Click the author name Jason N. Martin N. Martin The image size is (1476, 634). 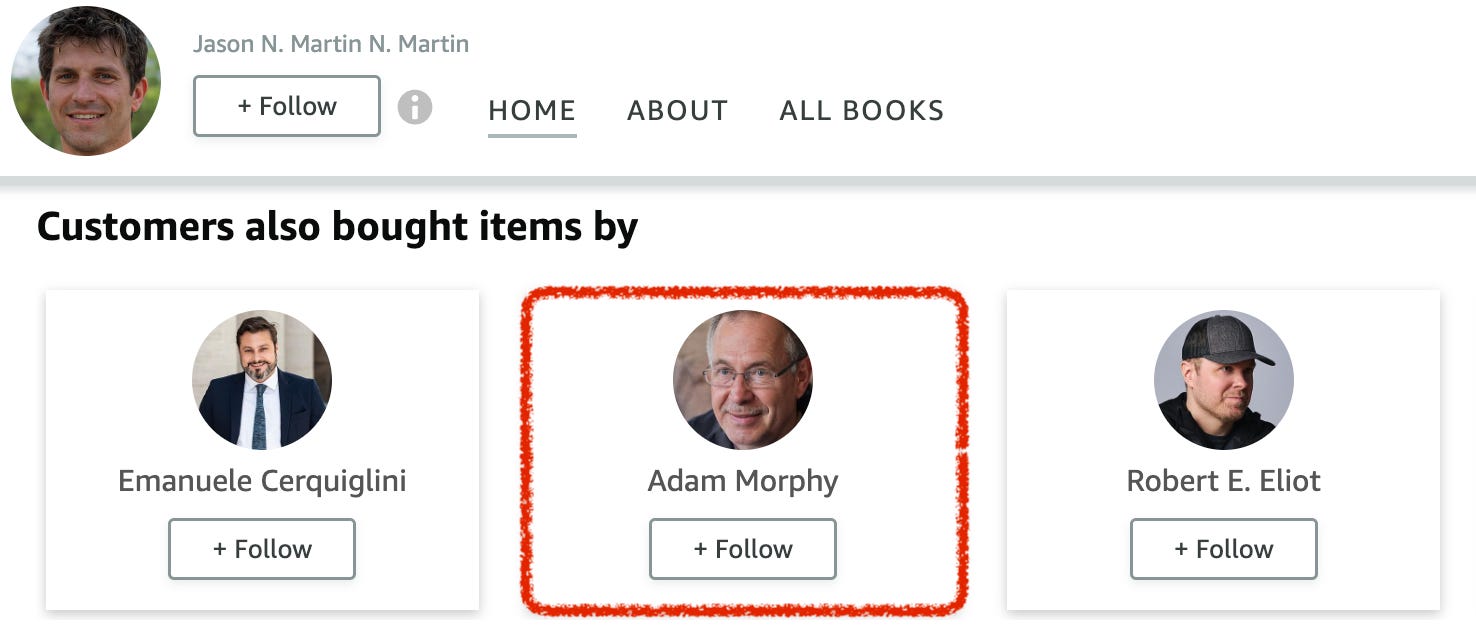tap(330, 44)
